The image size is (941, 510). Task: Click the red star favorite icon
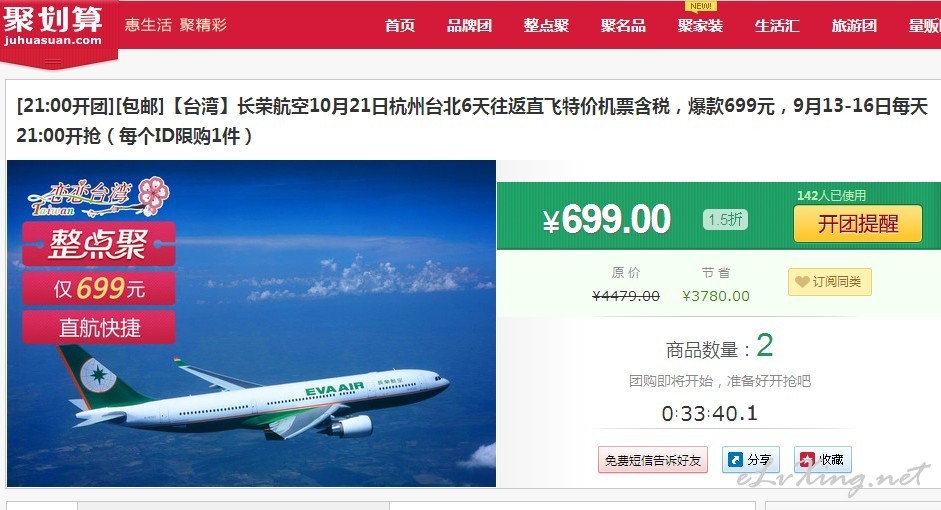pos(807,460)
